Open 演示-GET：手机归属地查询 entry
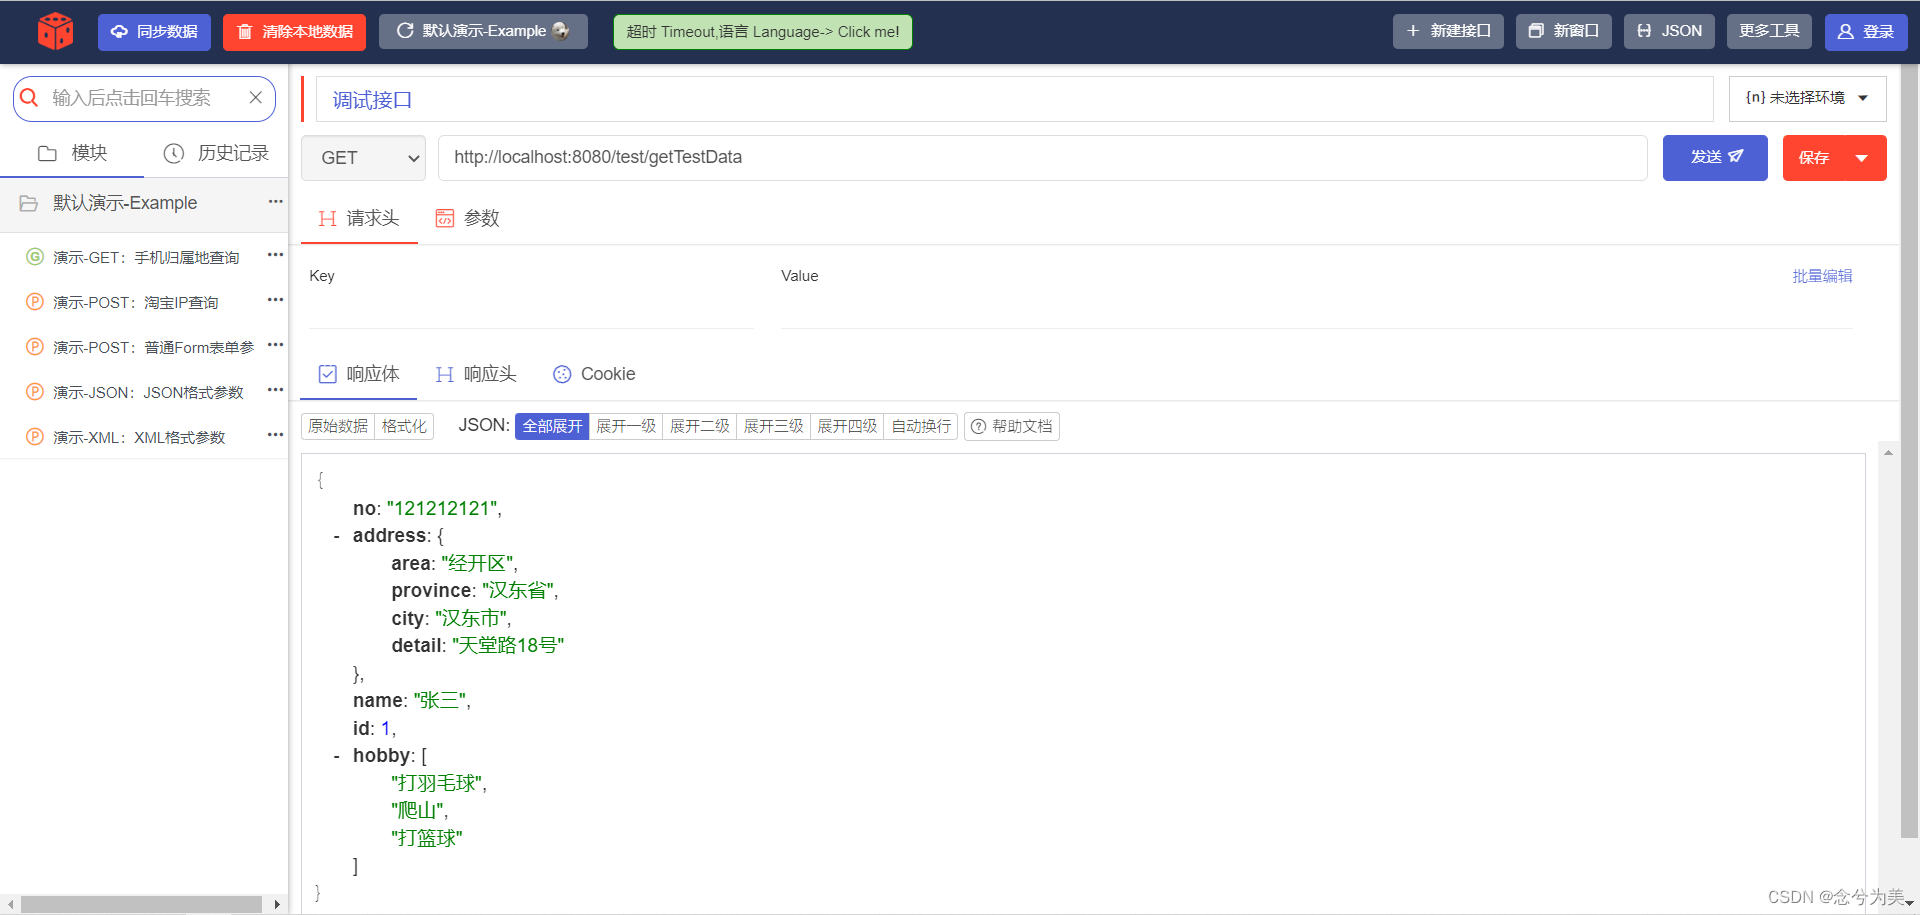This screenshot has height=915, width=1920. tap(146, 258)
